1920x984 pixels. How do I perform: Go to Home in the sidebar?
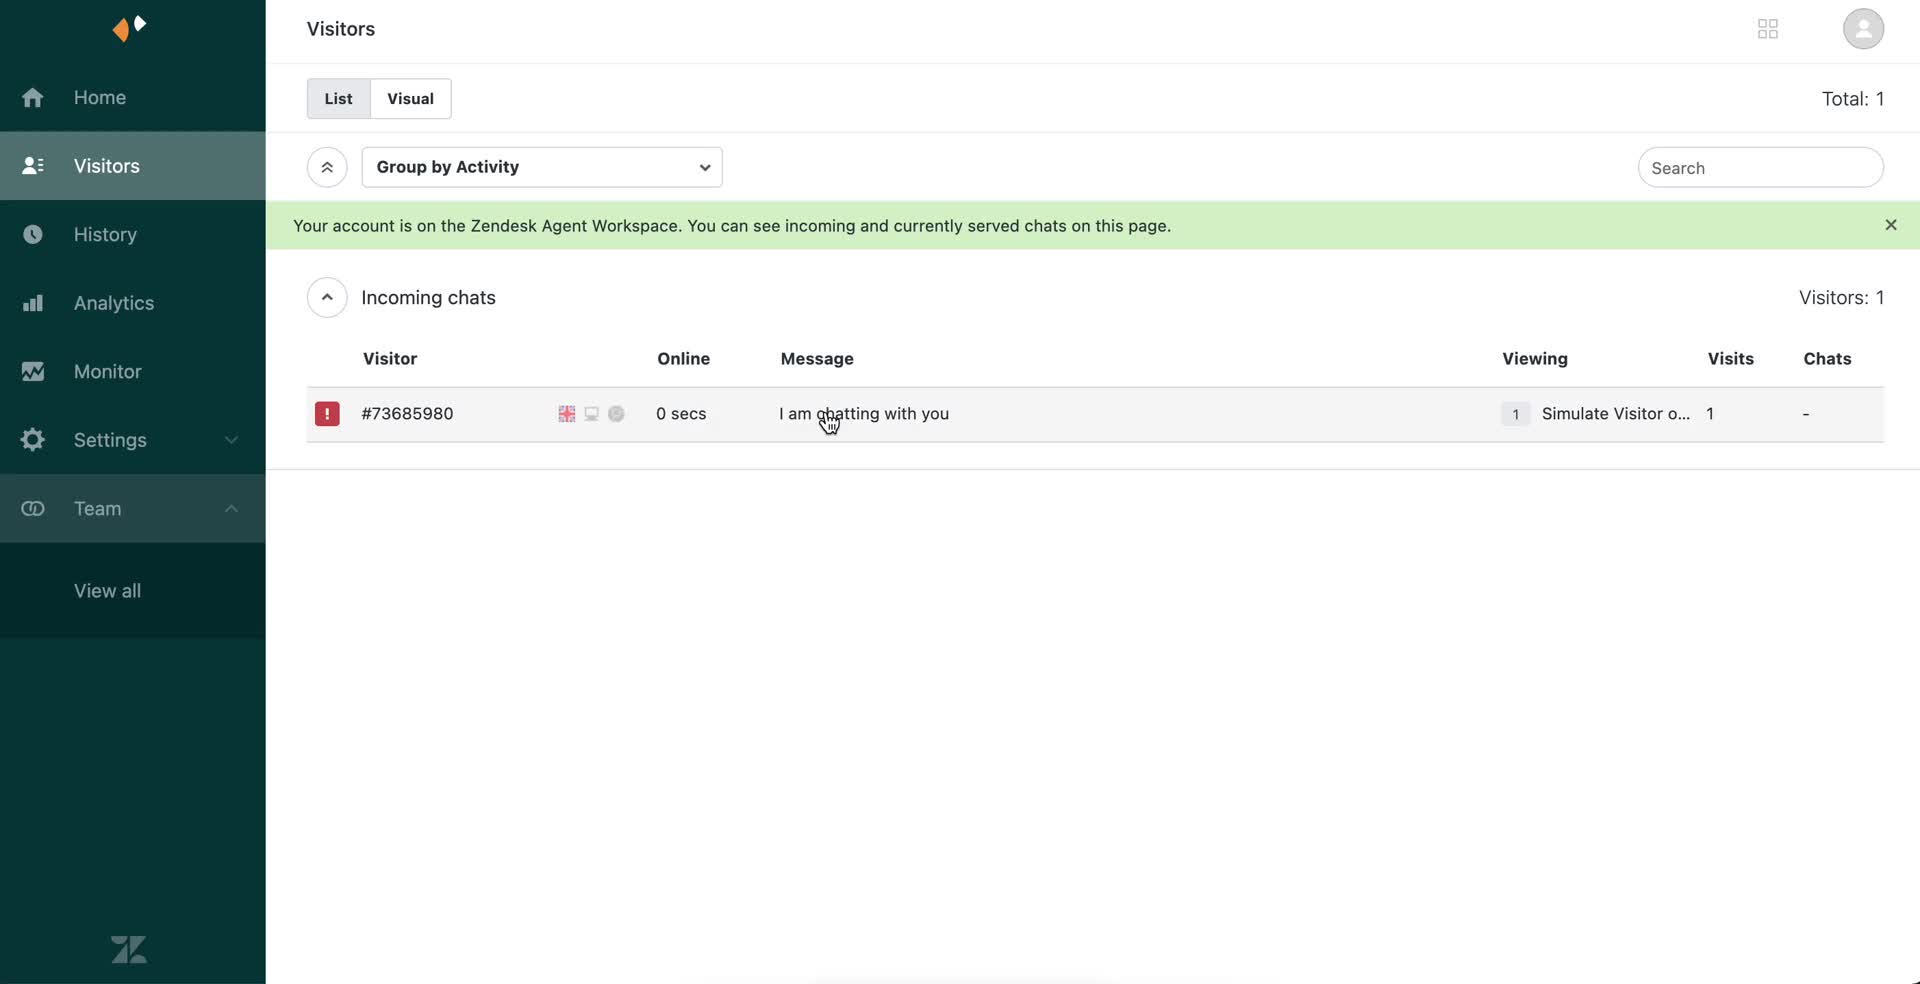click(133, 98)
